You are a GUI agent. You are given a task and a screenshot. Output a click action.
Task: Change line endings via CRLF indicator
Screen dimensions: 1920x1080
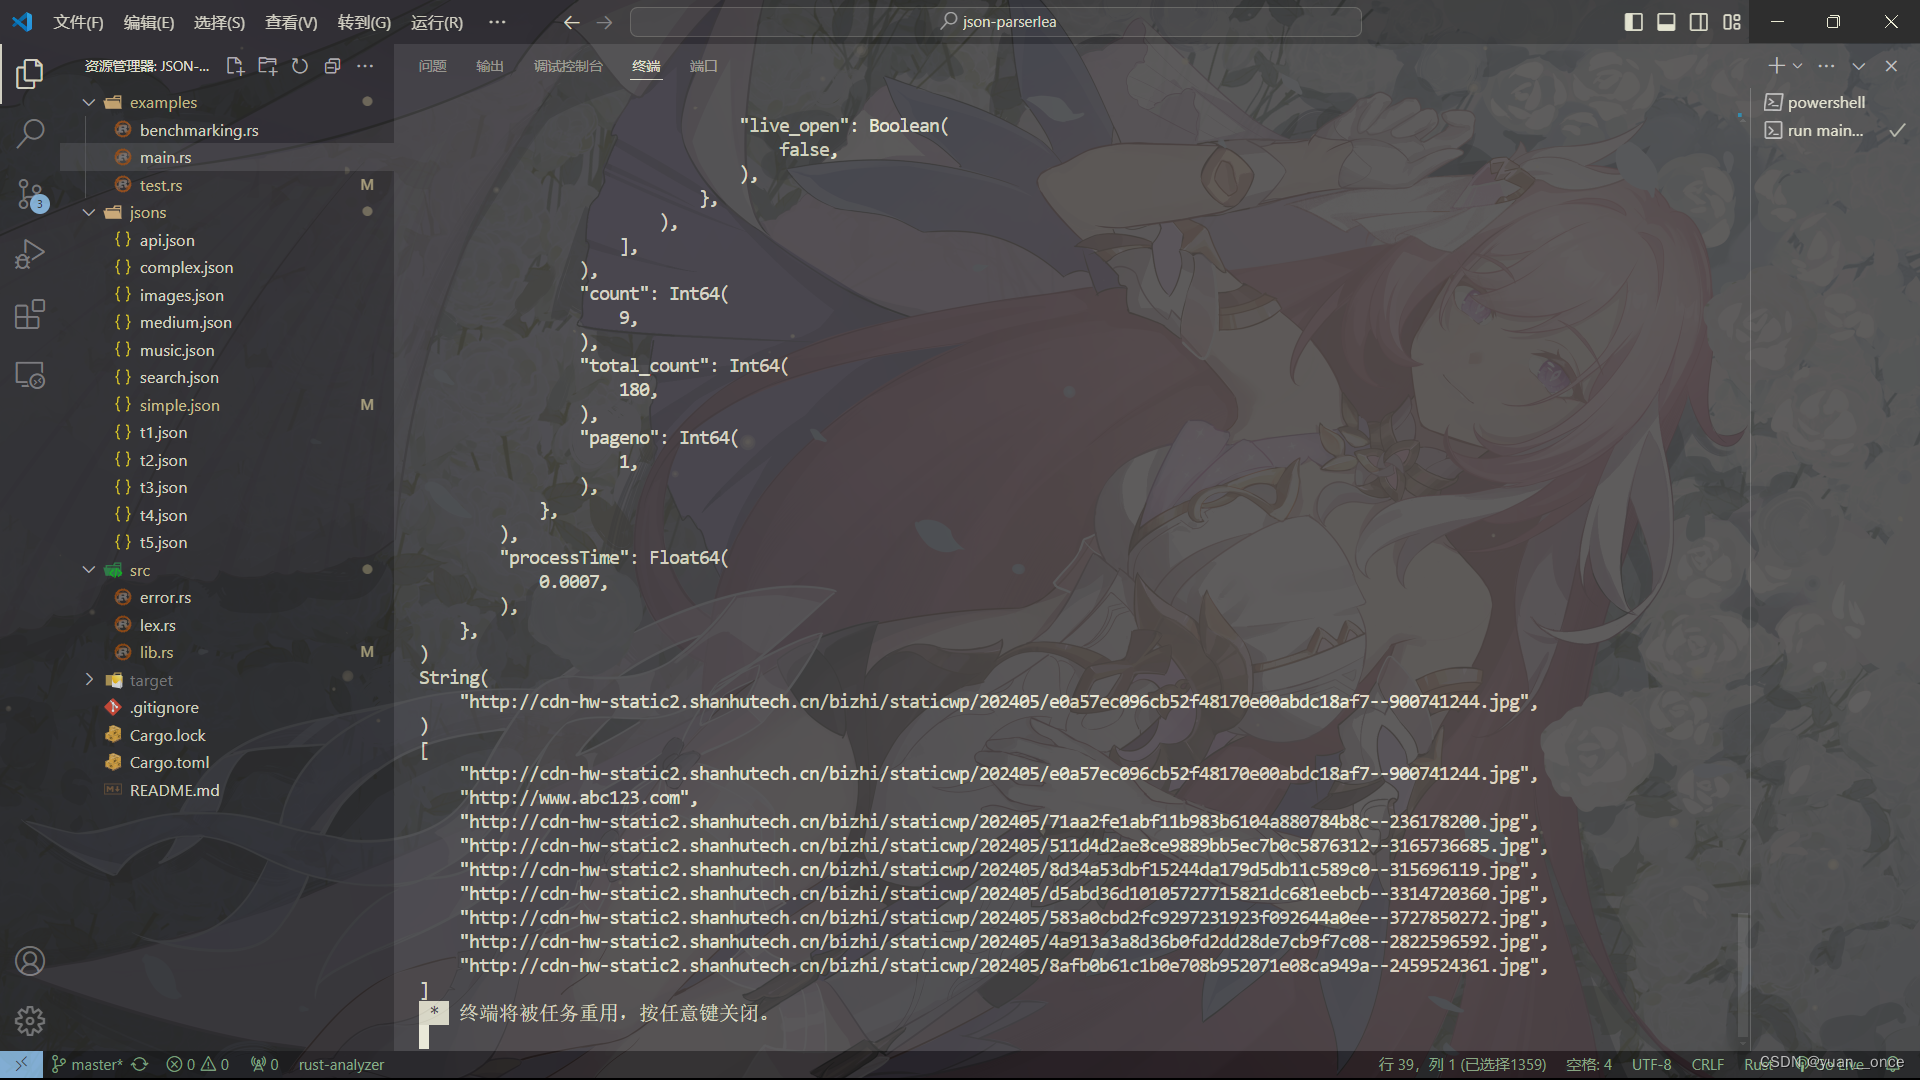tap(1707, 1064)
